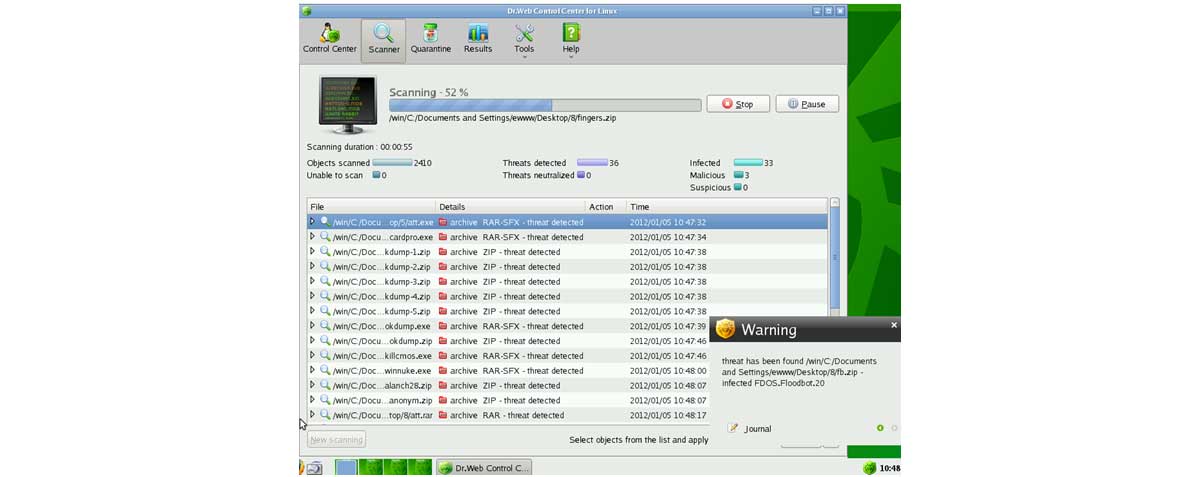Pause the running scan
The width and height of the screenshot is (1200, 477).
click(x=807, y=104)
